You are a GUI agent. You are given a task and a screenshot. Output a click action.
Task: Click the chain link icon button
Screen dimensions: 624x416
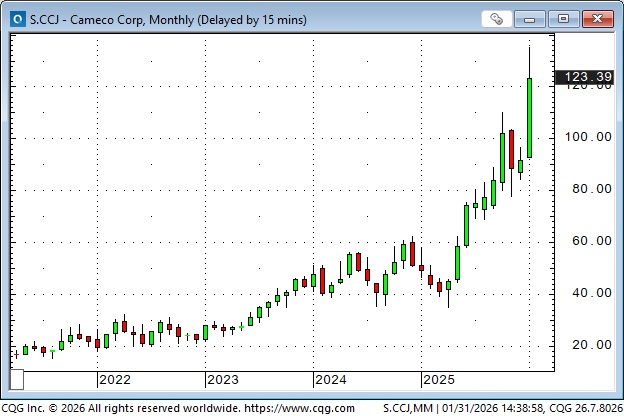496,18
